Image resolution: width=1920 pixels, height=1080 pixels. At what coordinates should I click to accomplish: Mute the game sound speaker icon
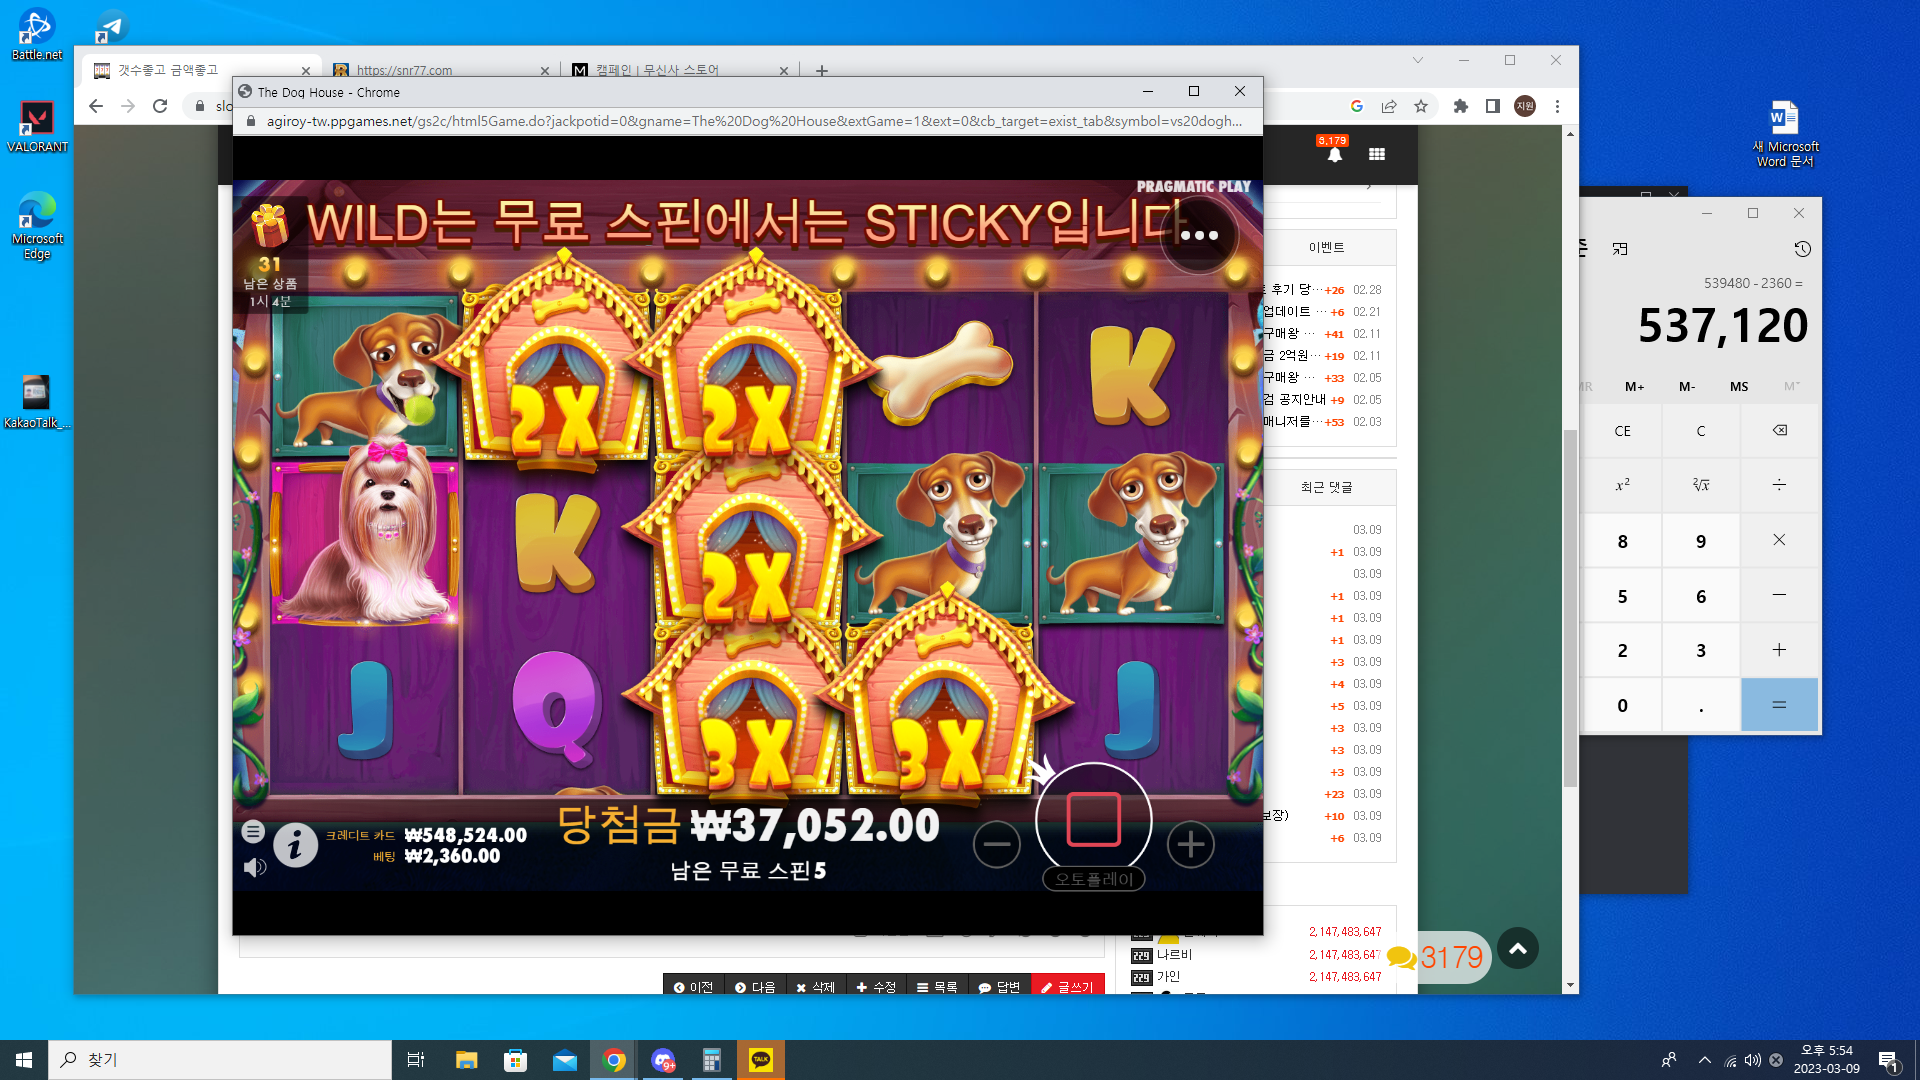tap(255, 867)
